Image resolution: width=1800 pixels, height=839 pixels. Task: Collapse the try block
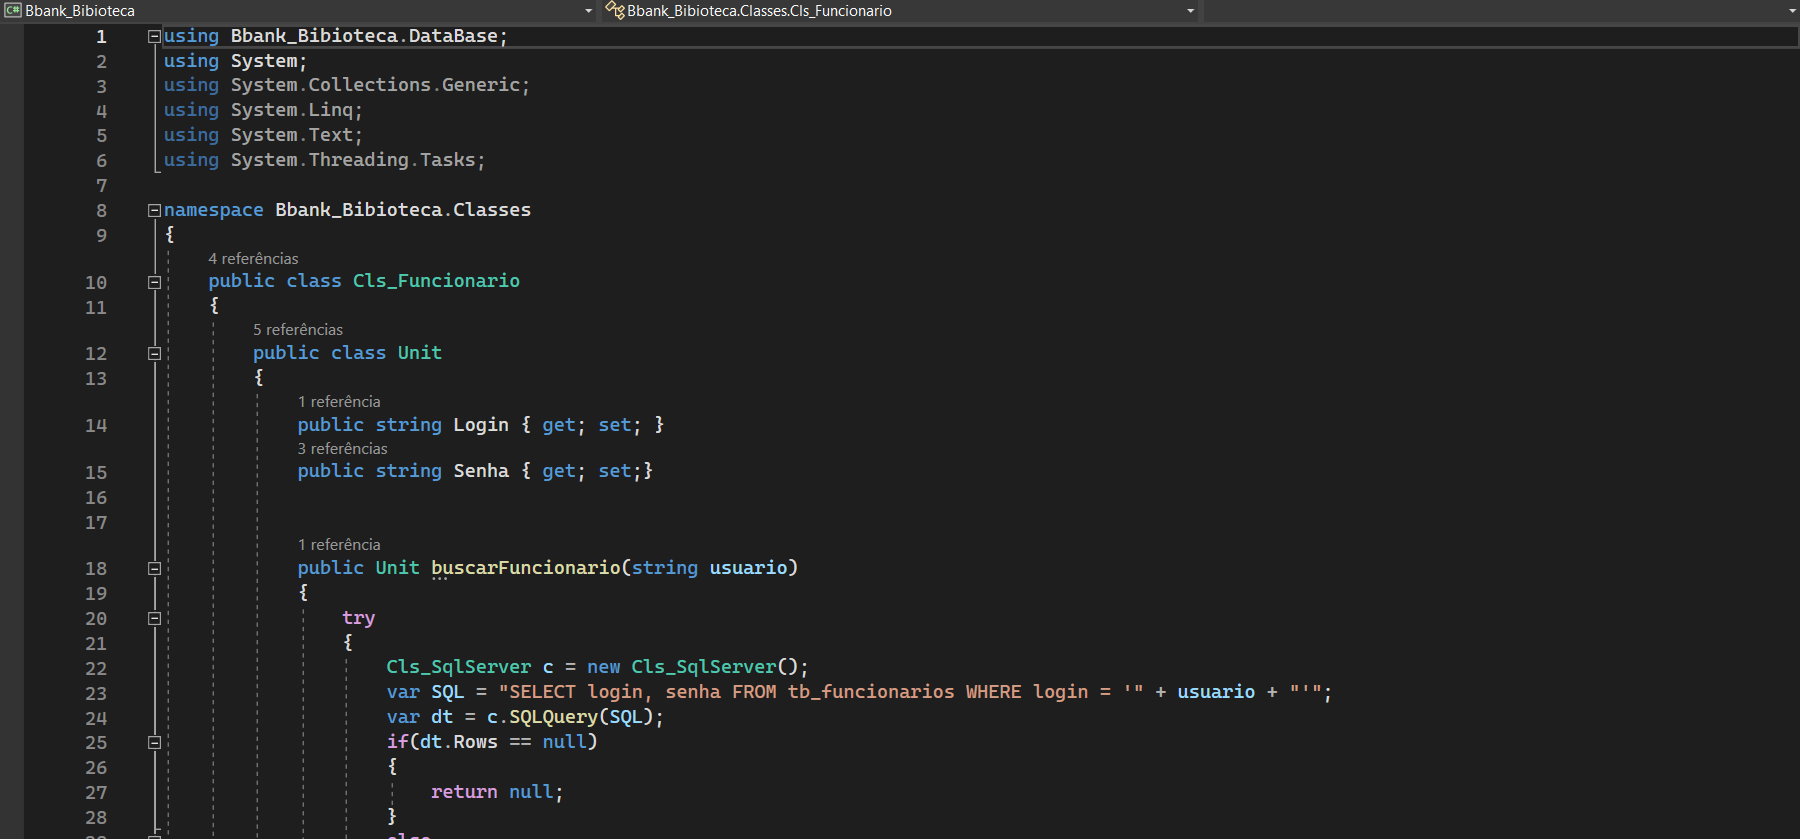click(x=154, y=618)
